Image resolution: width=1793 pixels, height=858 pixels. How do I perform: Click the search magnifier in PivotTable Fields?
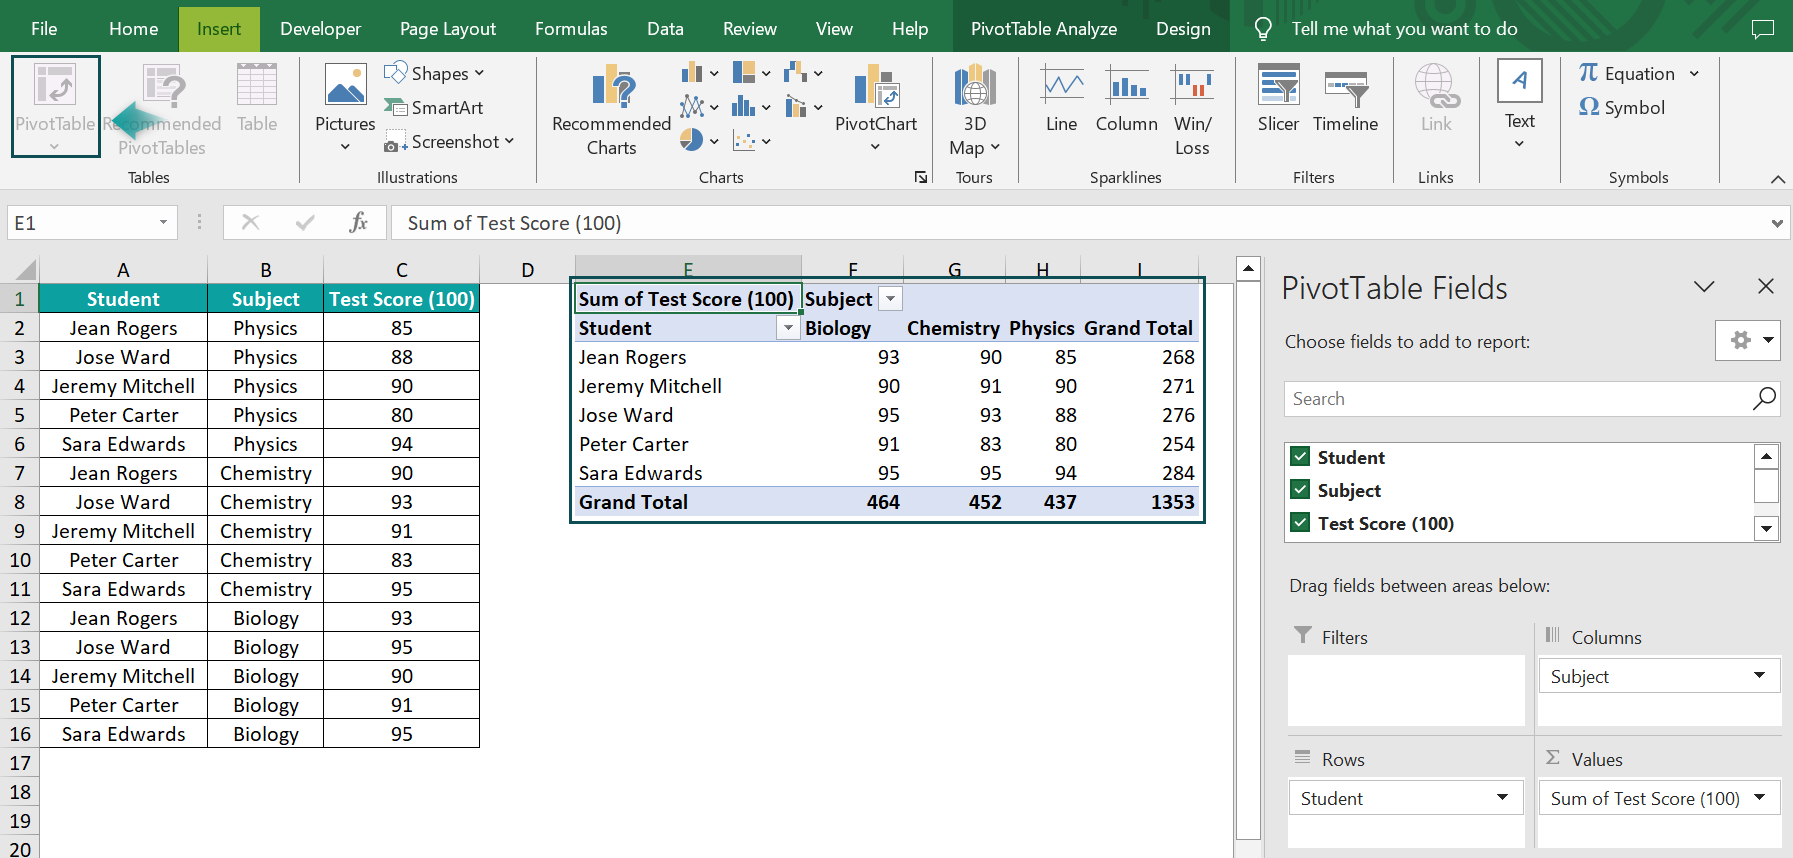[1764, 398]
